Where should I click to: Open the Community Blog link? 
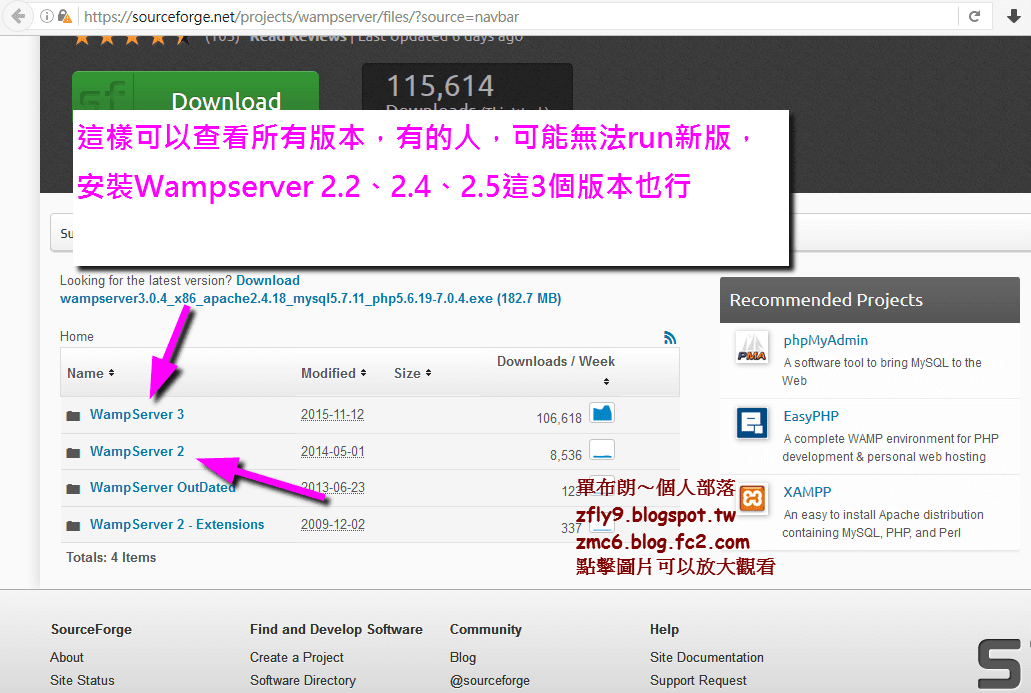coord(463,657)
